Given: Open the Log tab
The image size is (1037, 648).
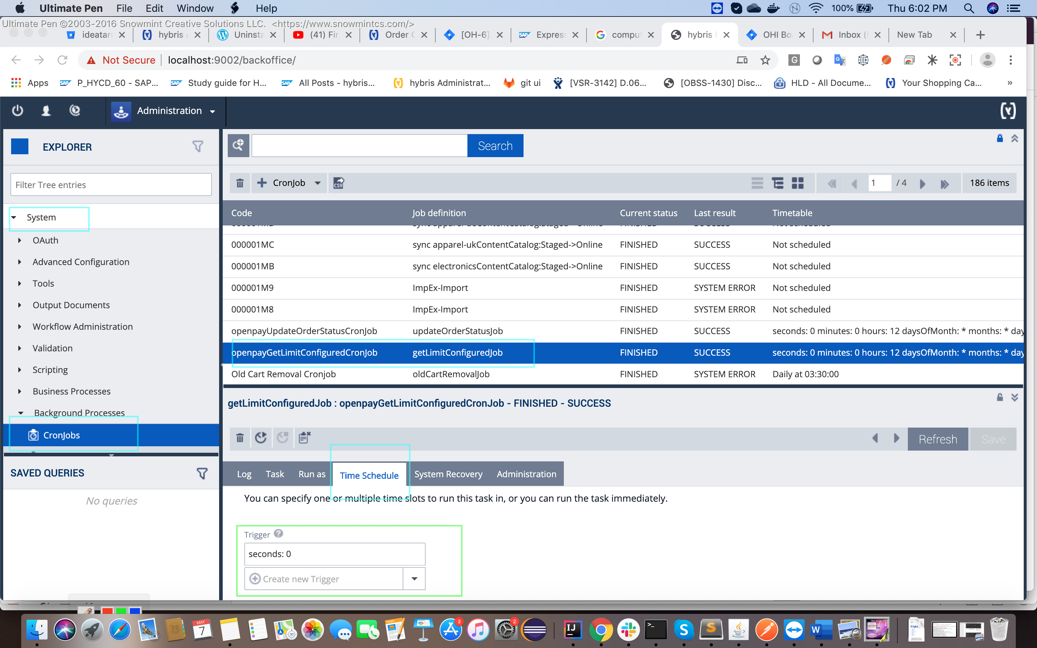Looking at the screenshot, I should (244, 474).
